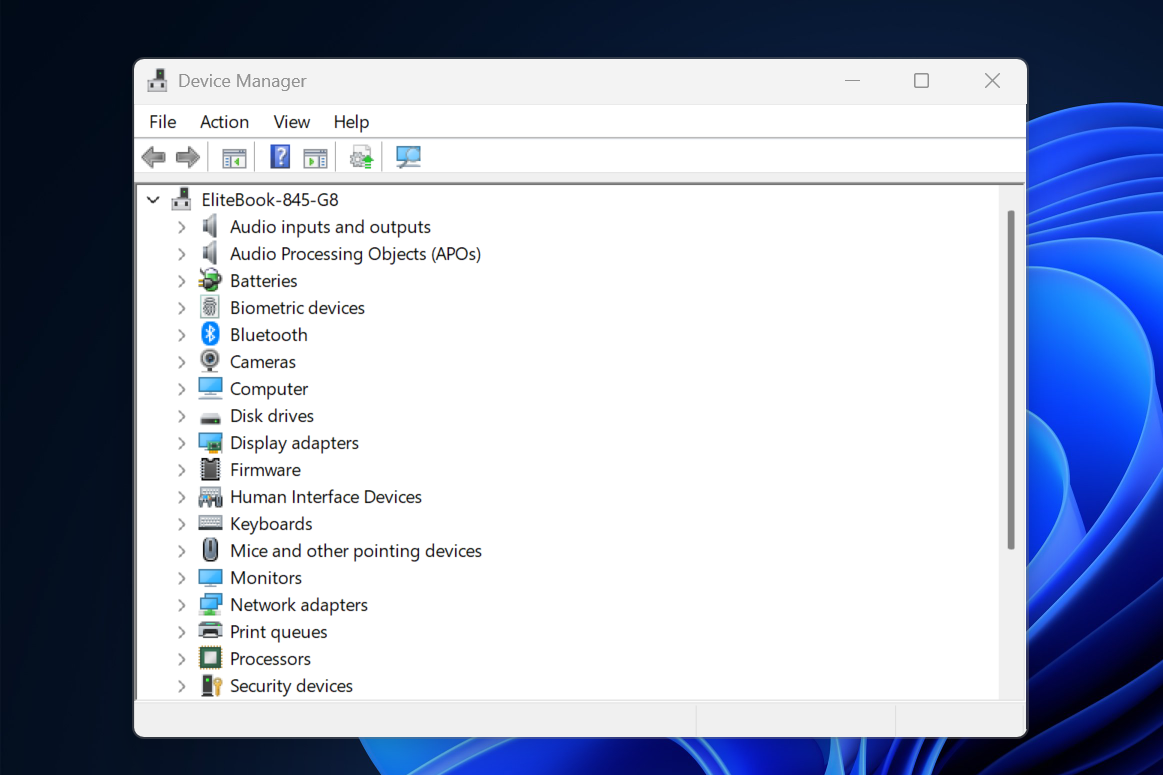The width and height of the screenshot is (1163, 775).
Task: Open the Help menu
Action: 351,122
